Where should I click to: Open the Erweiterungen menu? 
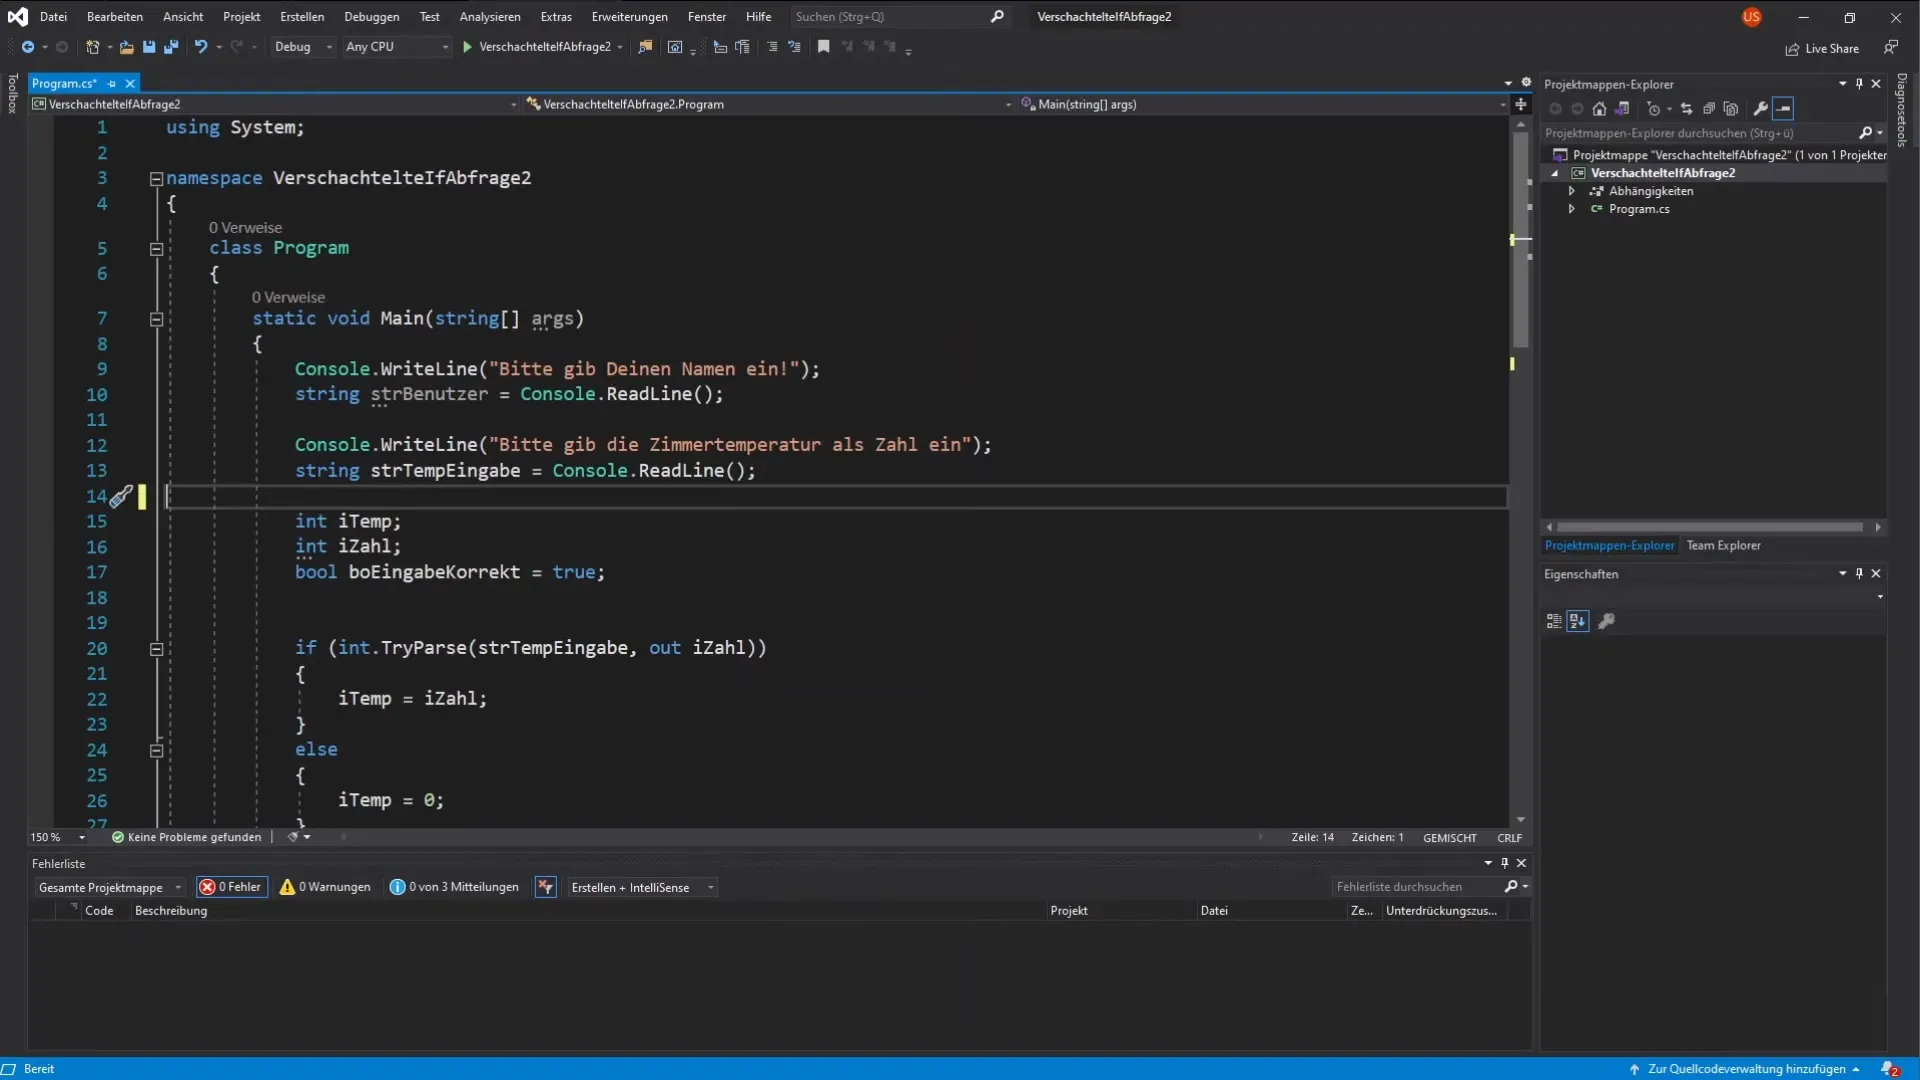(630, 17)
